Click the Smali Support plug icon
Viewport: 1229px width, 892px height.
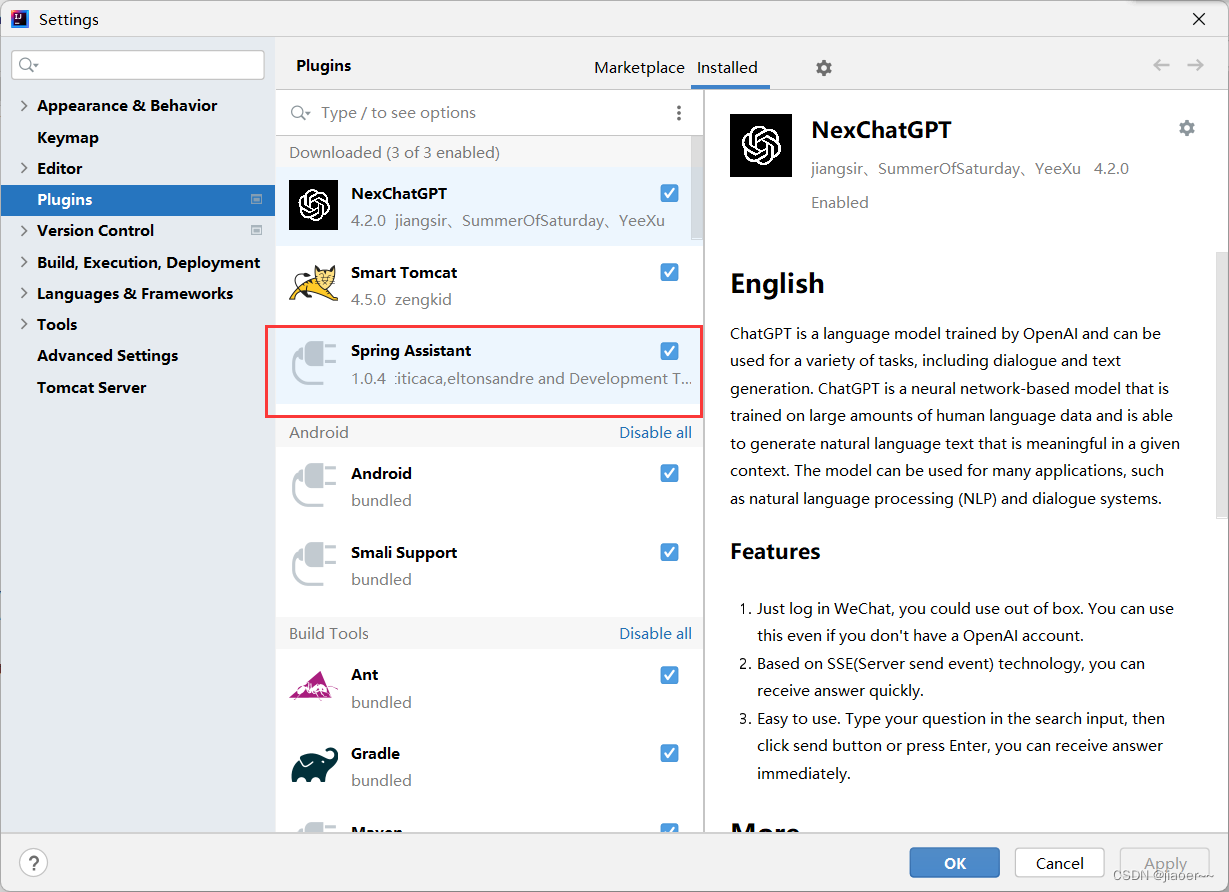(314, 565)
